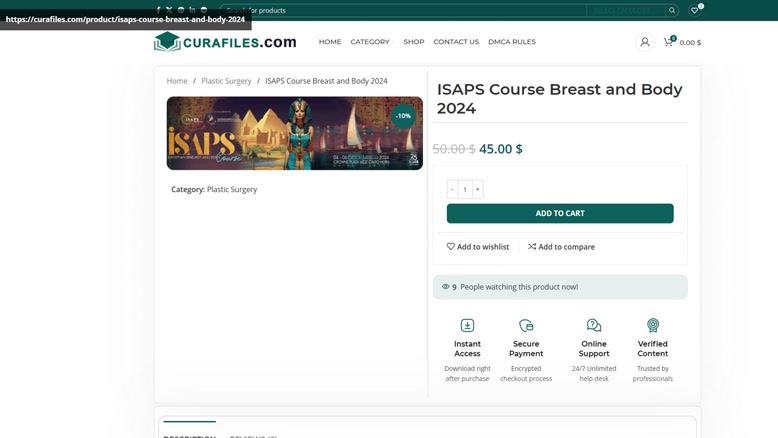Open the CONTACT US page
Screen dimensions: 778x438
(x=456, y=42)
